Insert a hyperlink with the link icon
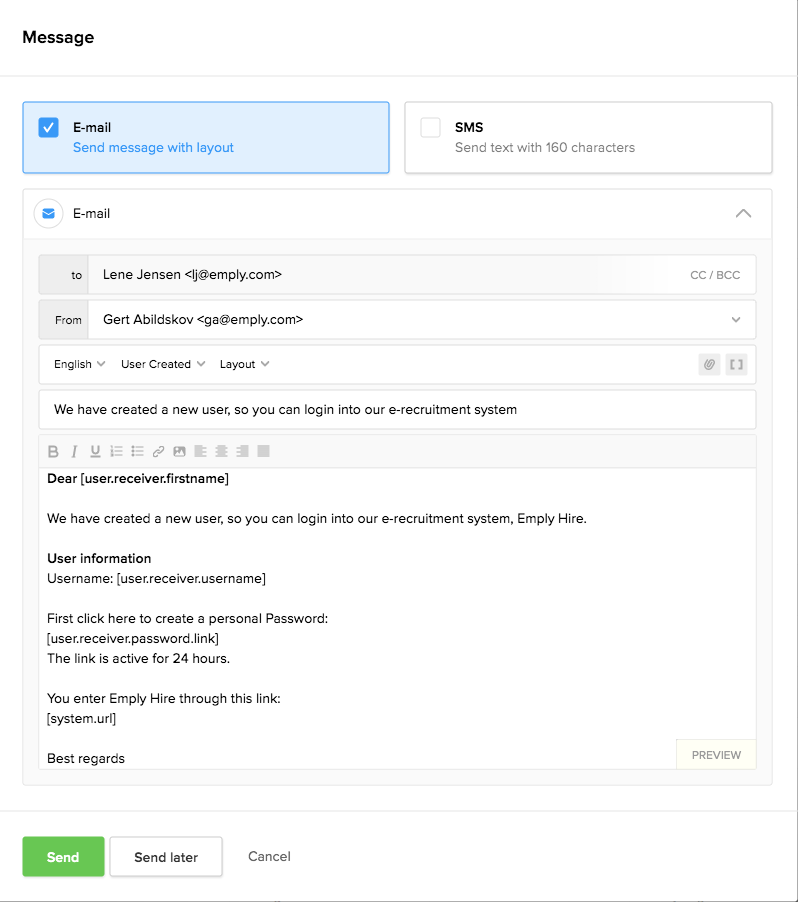The height and width of the screenshot is (902, 798). (x=158, y=451)
